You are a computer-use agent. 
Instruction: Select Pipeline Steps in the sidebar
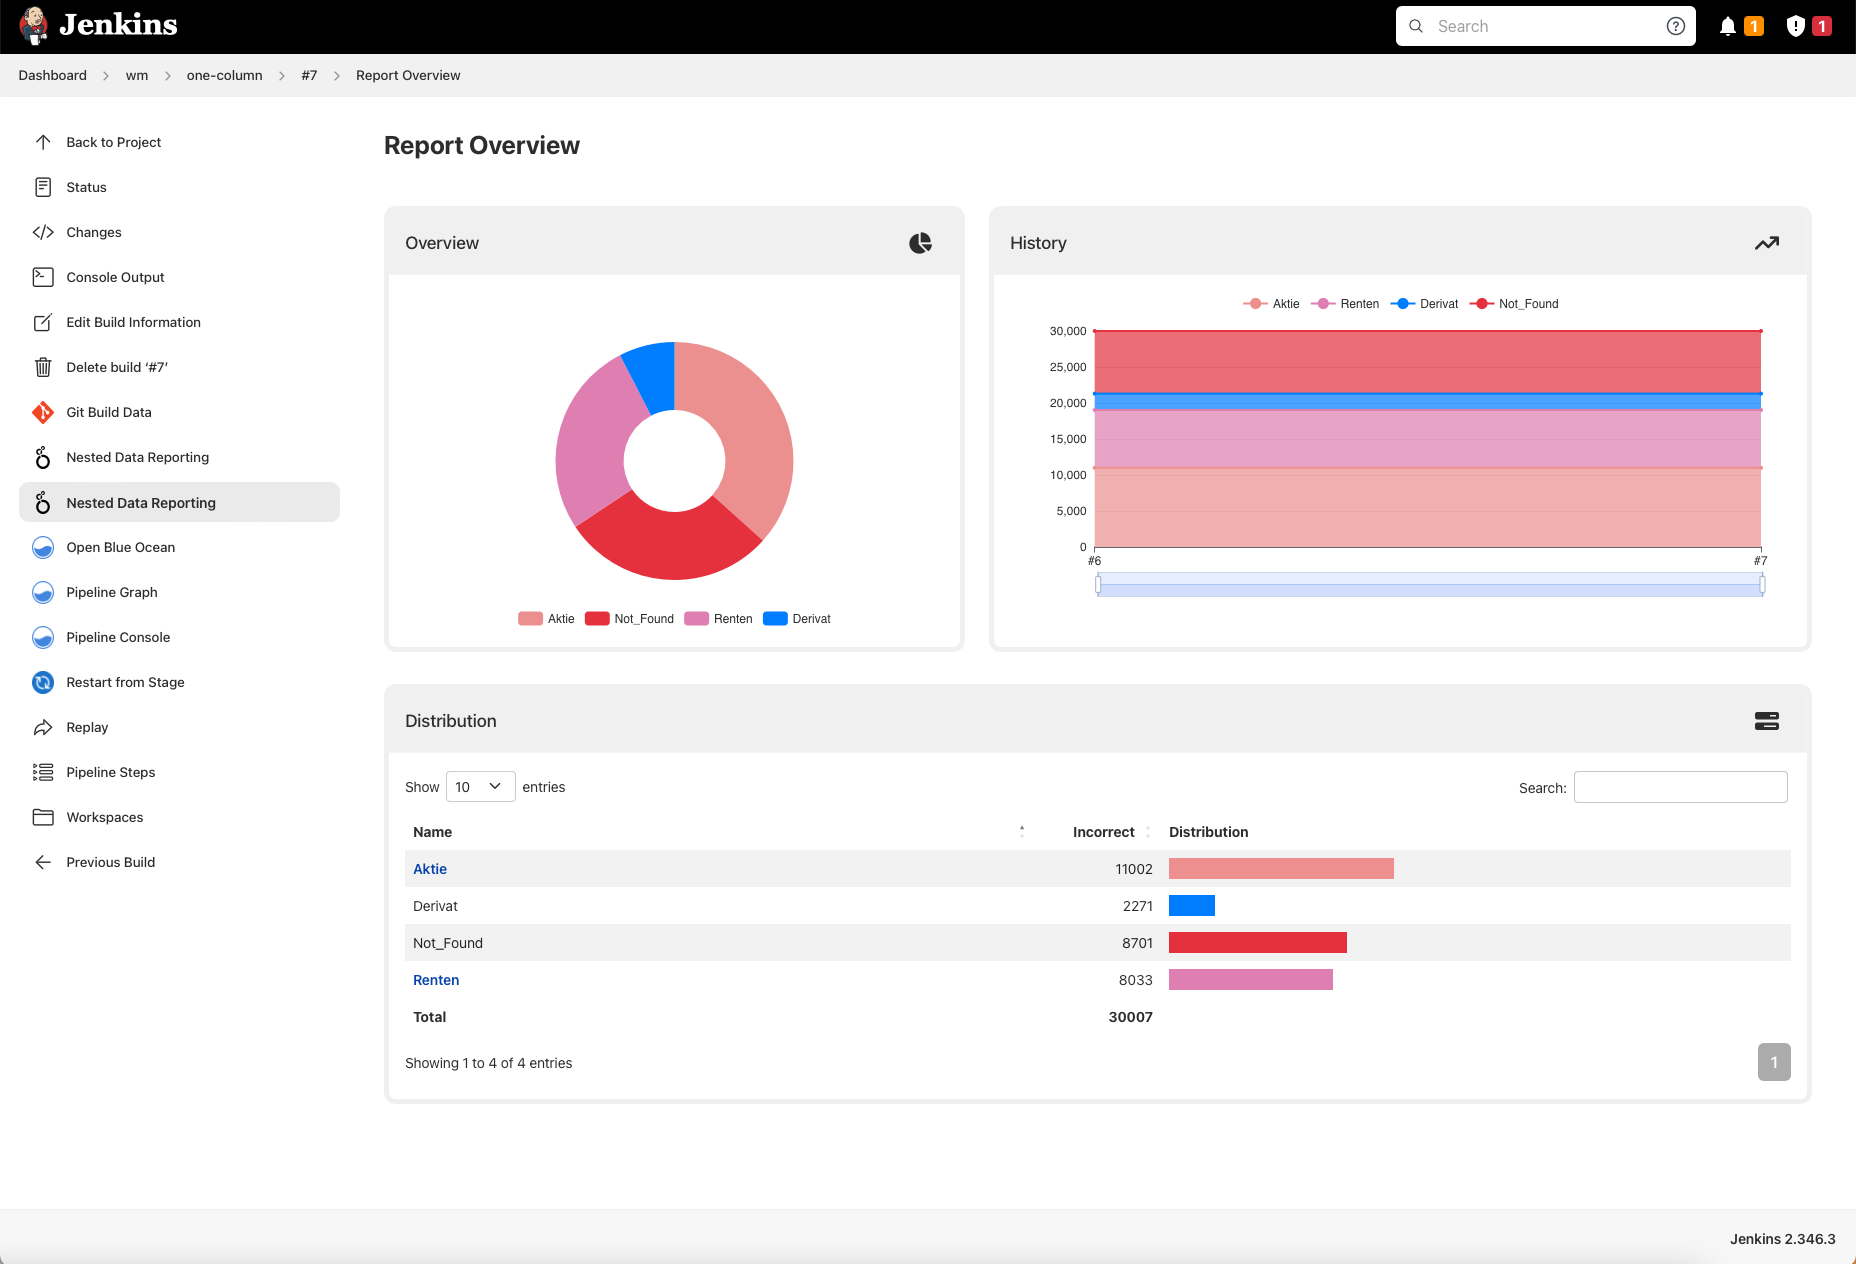point(110,772)
